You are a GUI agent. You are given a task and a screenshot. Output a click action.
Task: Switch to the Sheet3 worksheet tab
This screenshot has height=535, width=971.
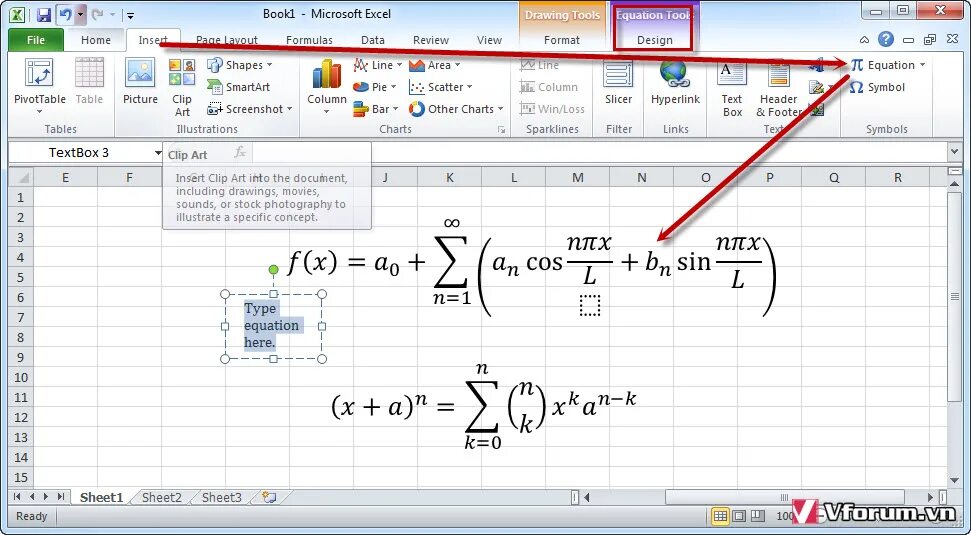coord(221,497)
